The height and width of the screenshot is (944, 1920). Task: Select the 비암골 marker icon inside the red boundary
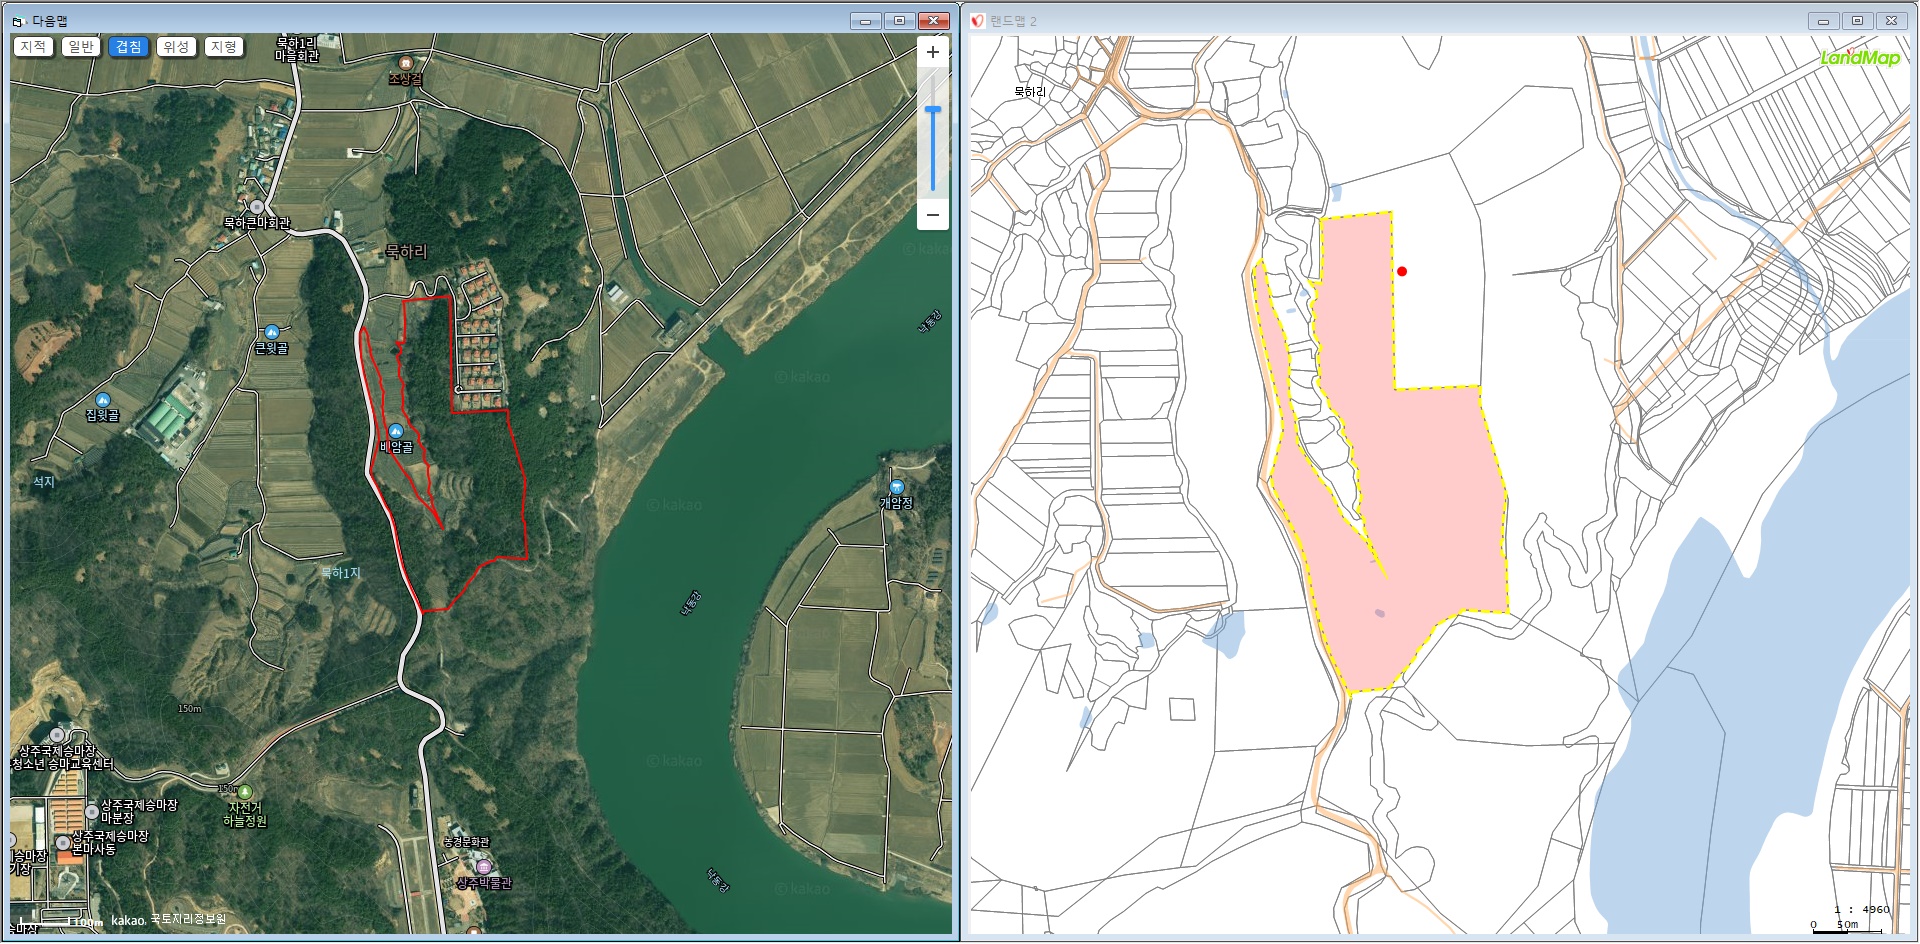point(396,431)
